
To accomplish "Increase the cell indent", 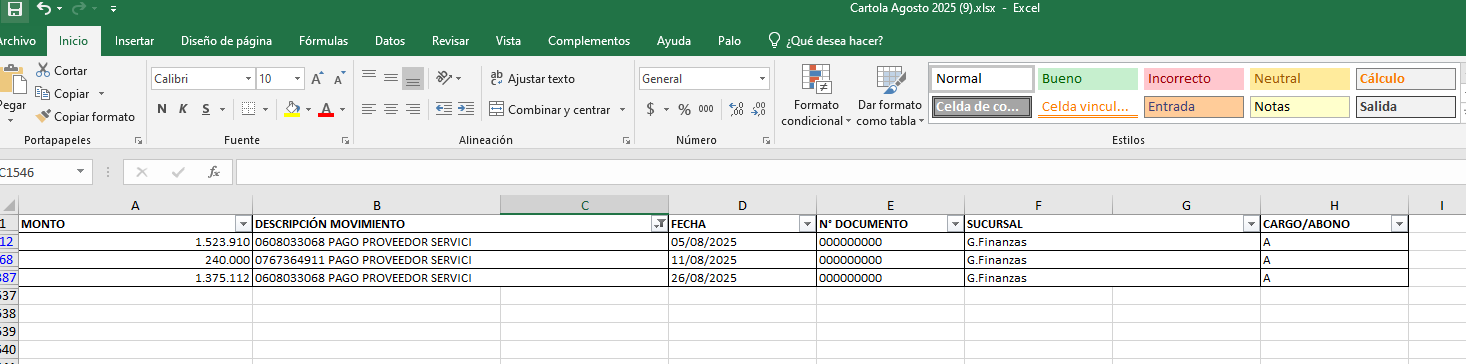I will click(x=467, y=109).
